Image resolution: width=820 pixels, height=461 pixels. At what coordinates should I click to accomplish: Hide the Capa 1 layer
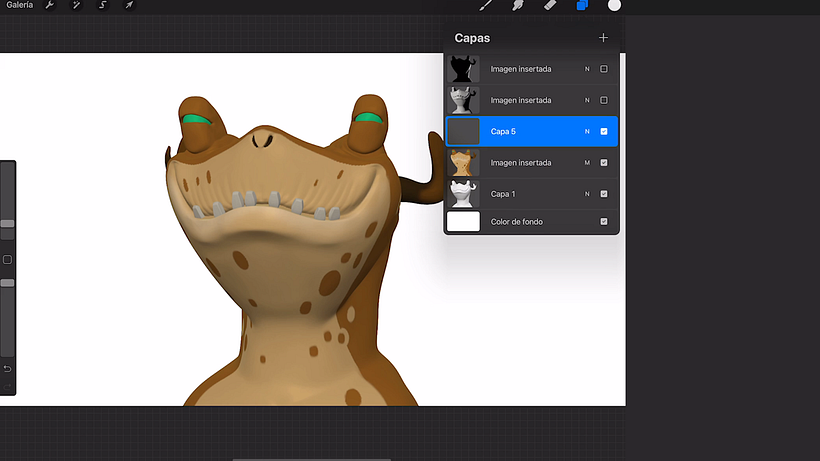[x=604, y=194]
